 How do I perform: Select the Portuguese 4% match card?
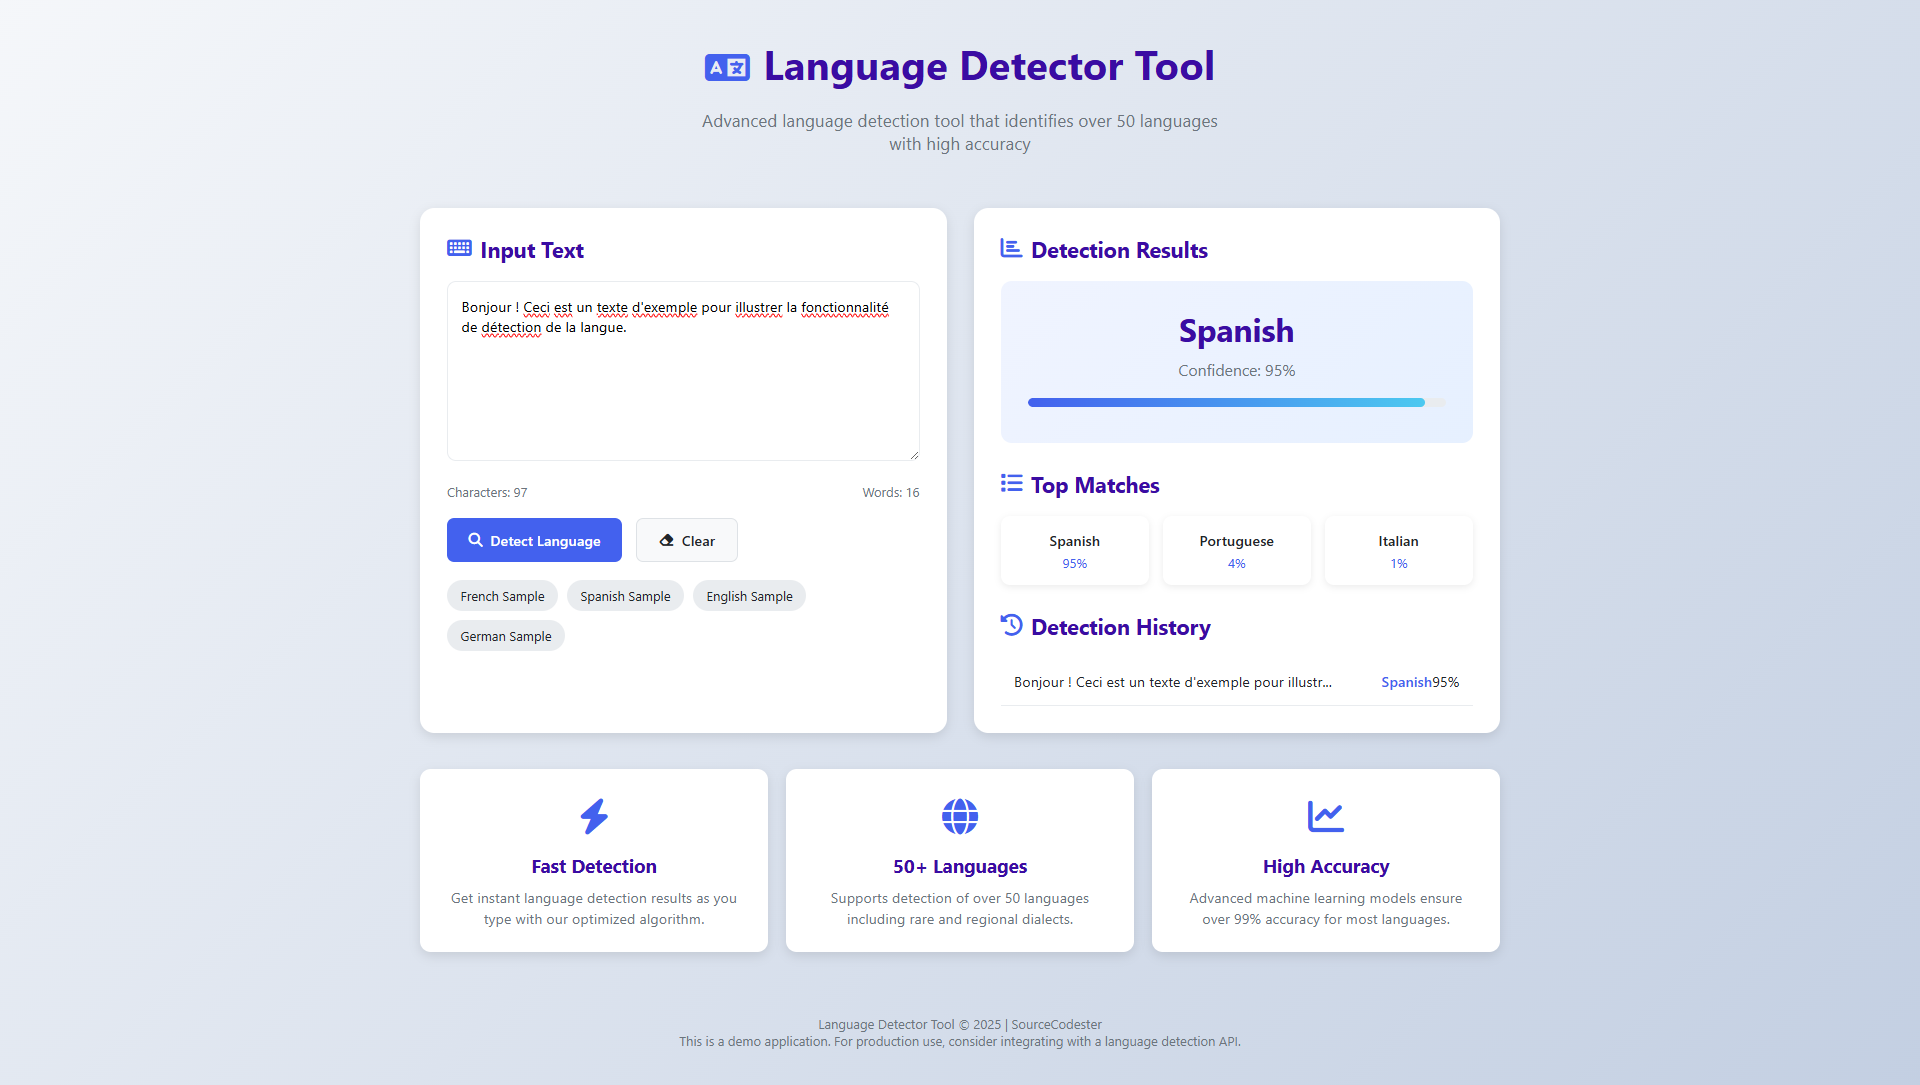click(1236, 551)
